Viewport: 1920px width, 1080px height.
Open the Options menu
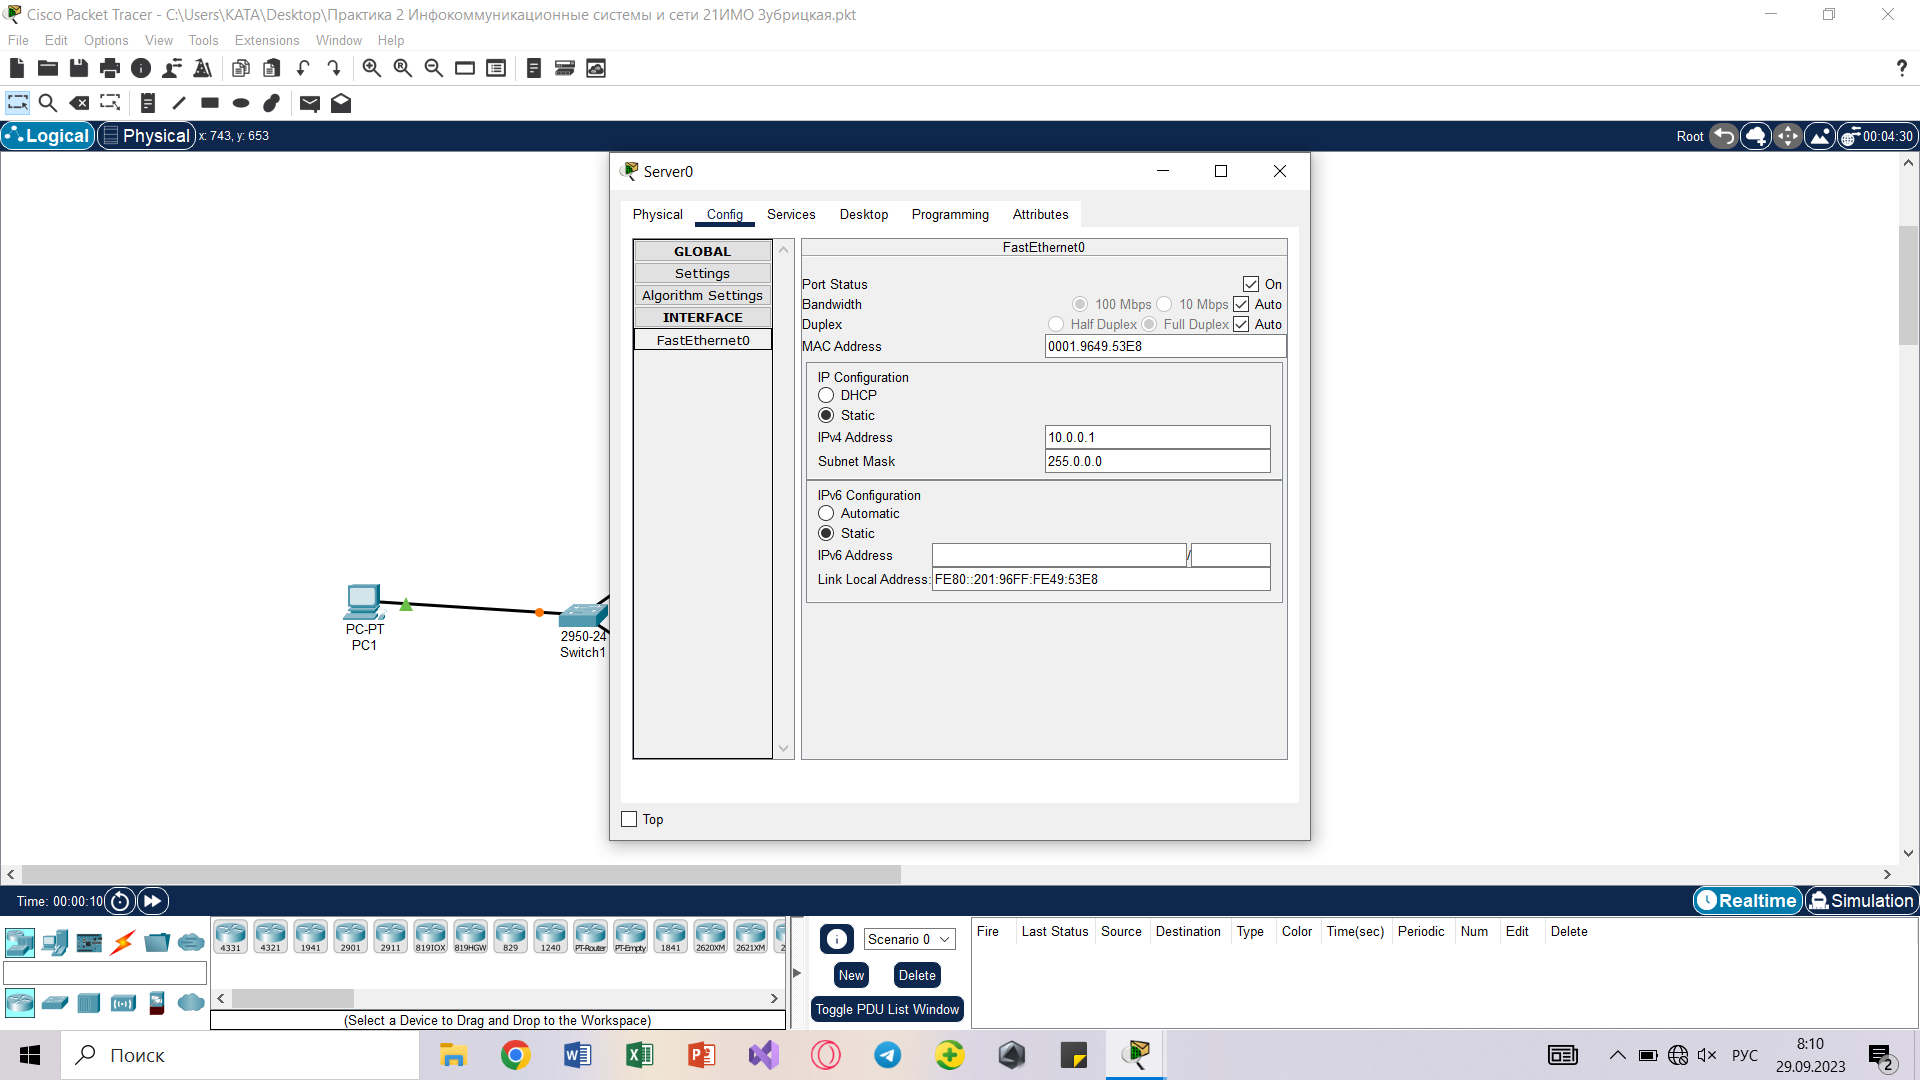coord(106,40)
